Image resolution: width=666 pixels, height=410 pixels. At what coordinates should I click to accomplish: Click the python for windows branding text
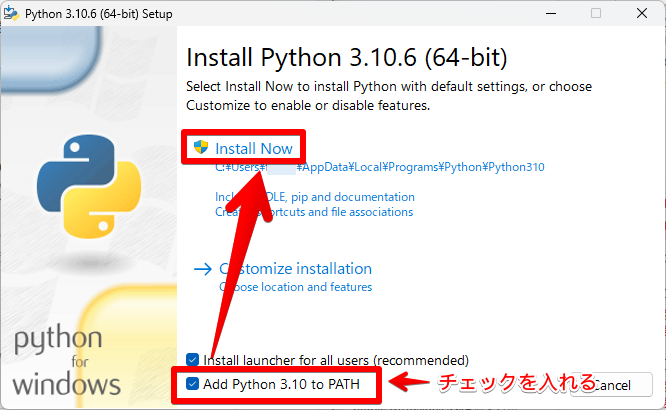[67, 360]
